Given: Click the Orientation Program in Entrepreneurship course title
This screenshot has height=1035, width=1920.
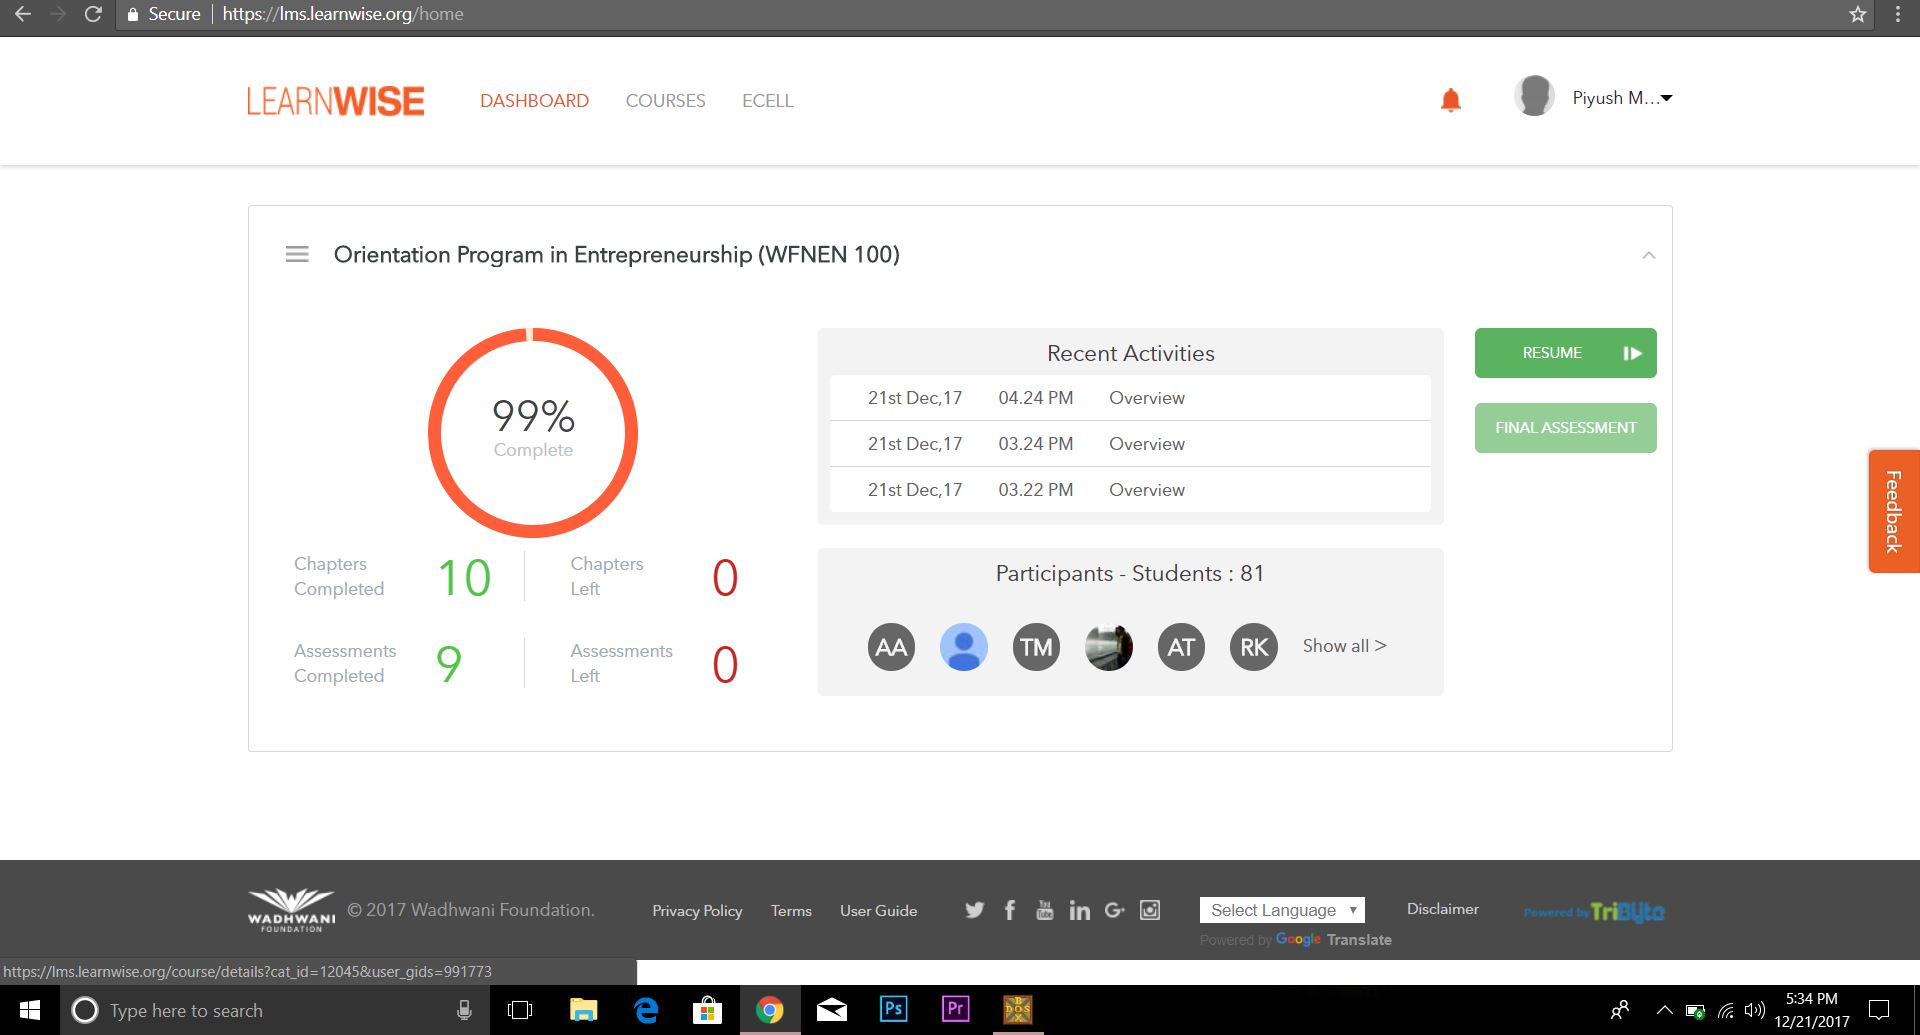Looking at the screenshot, I should (x=617, y=255).
